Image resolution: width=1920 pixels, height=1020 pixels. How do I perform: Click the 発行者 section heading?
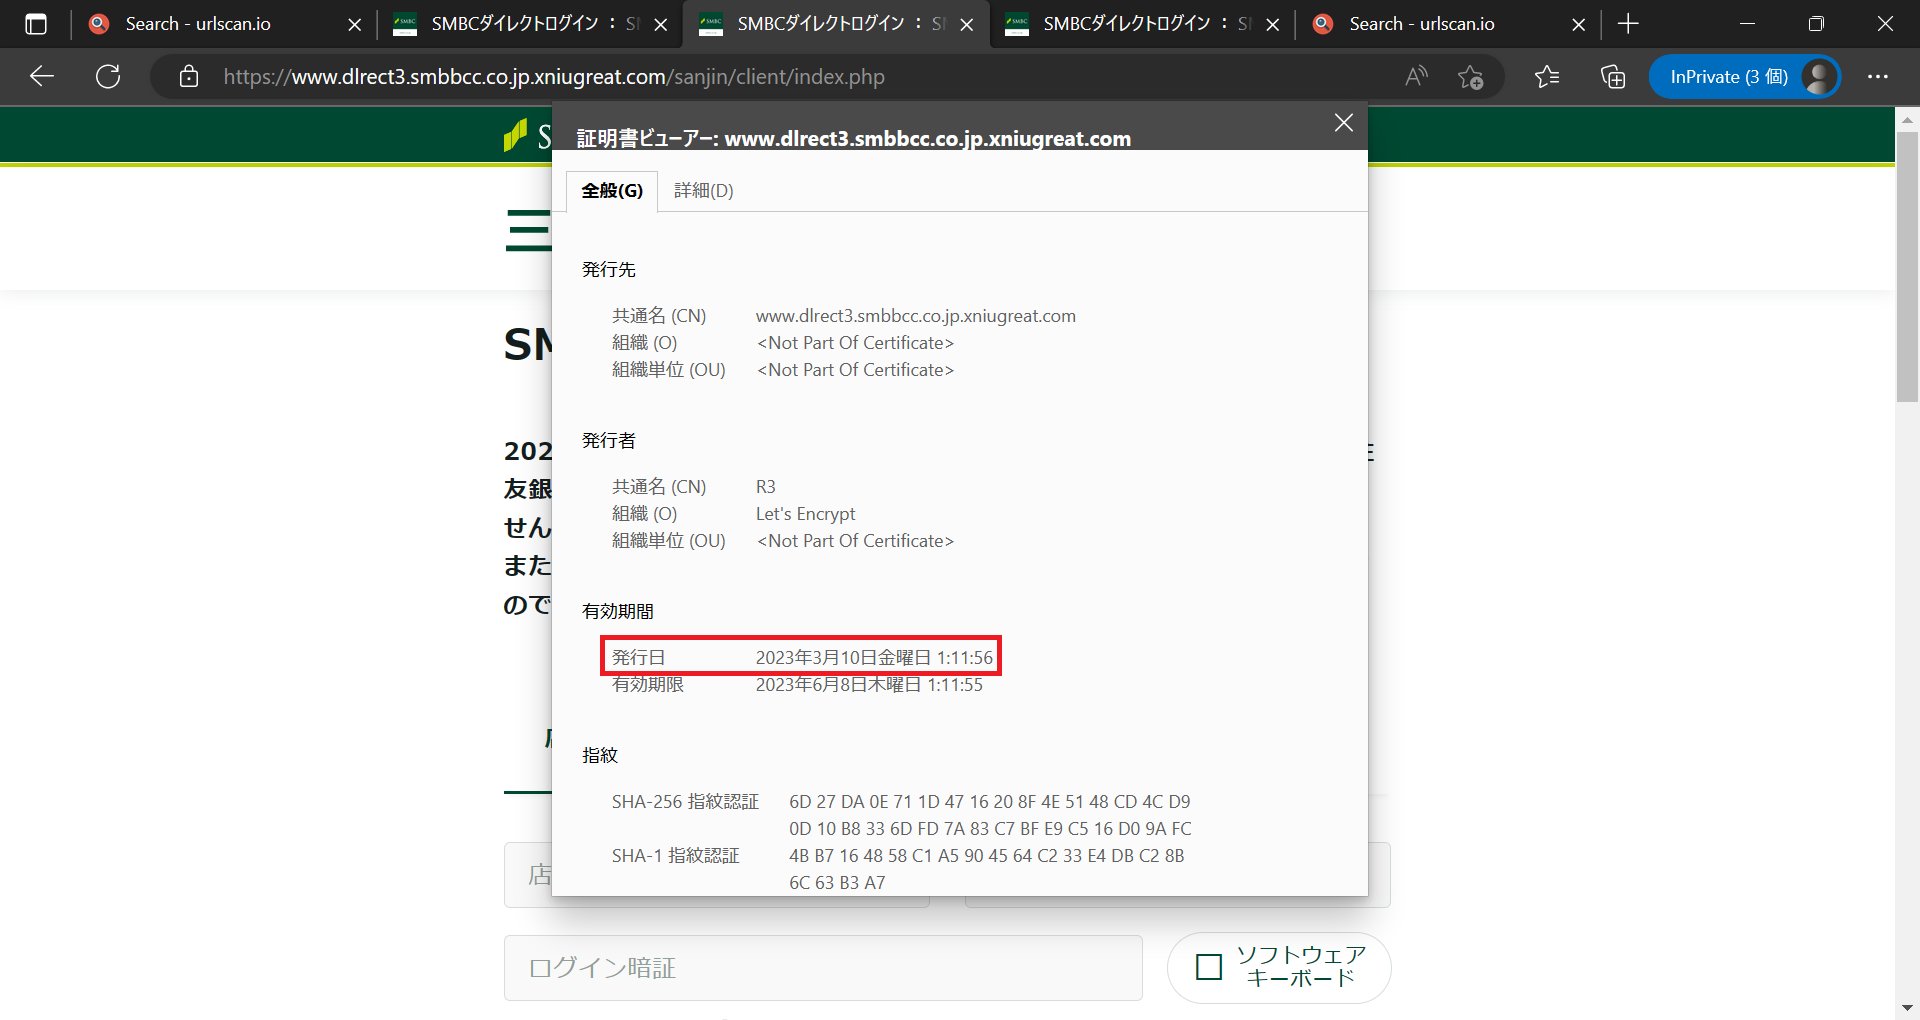[x=609, y=441]
